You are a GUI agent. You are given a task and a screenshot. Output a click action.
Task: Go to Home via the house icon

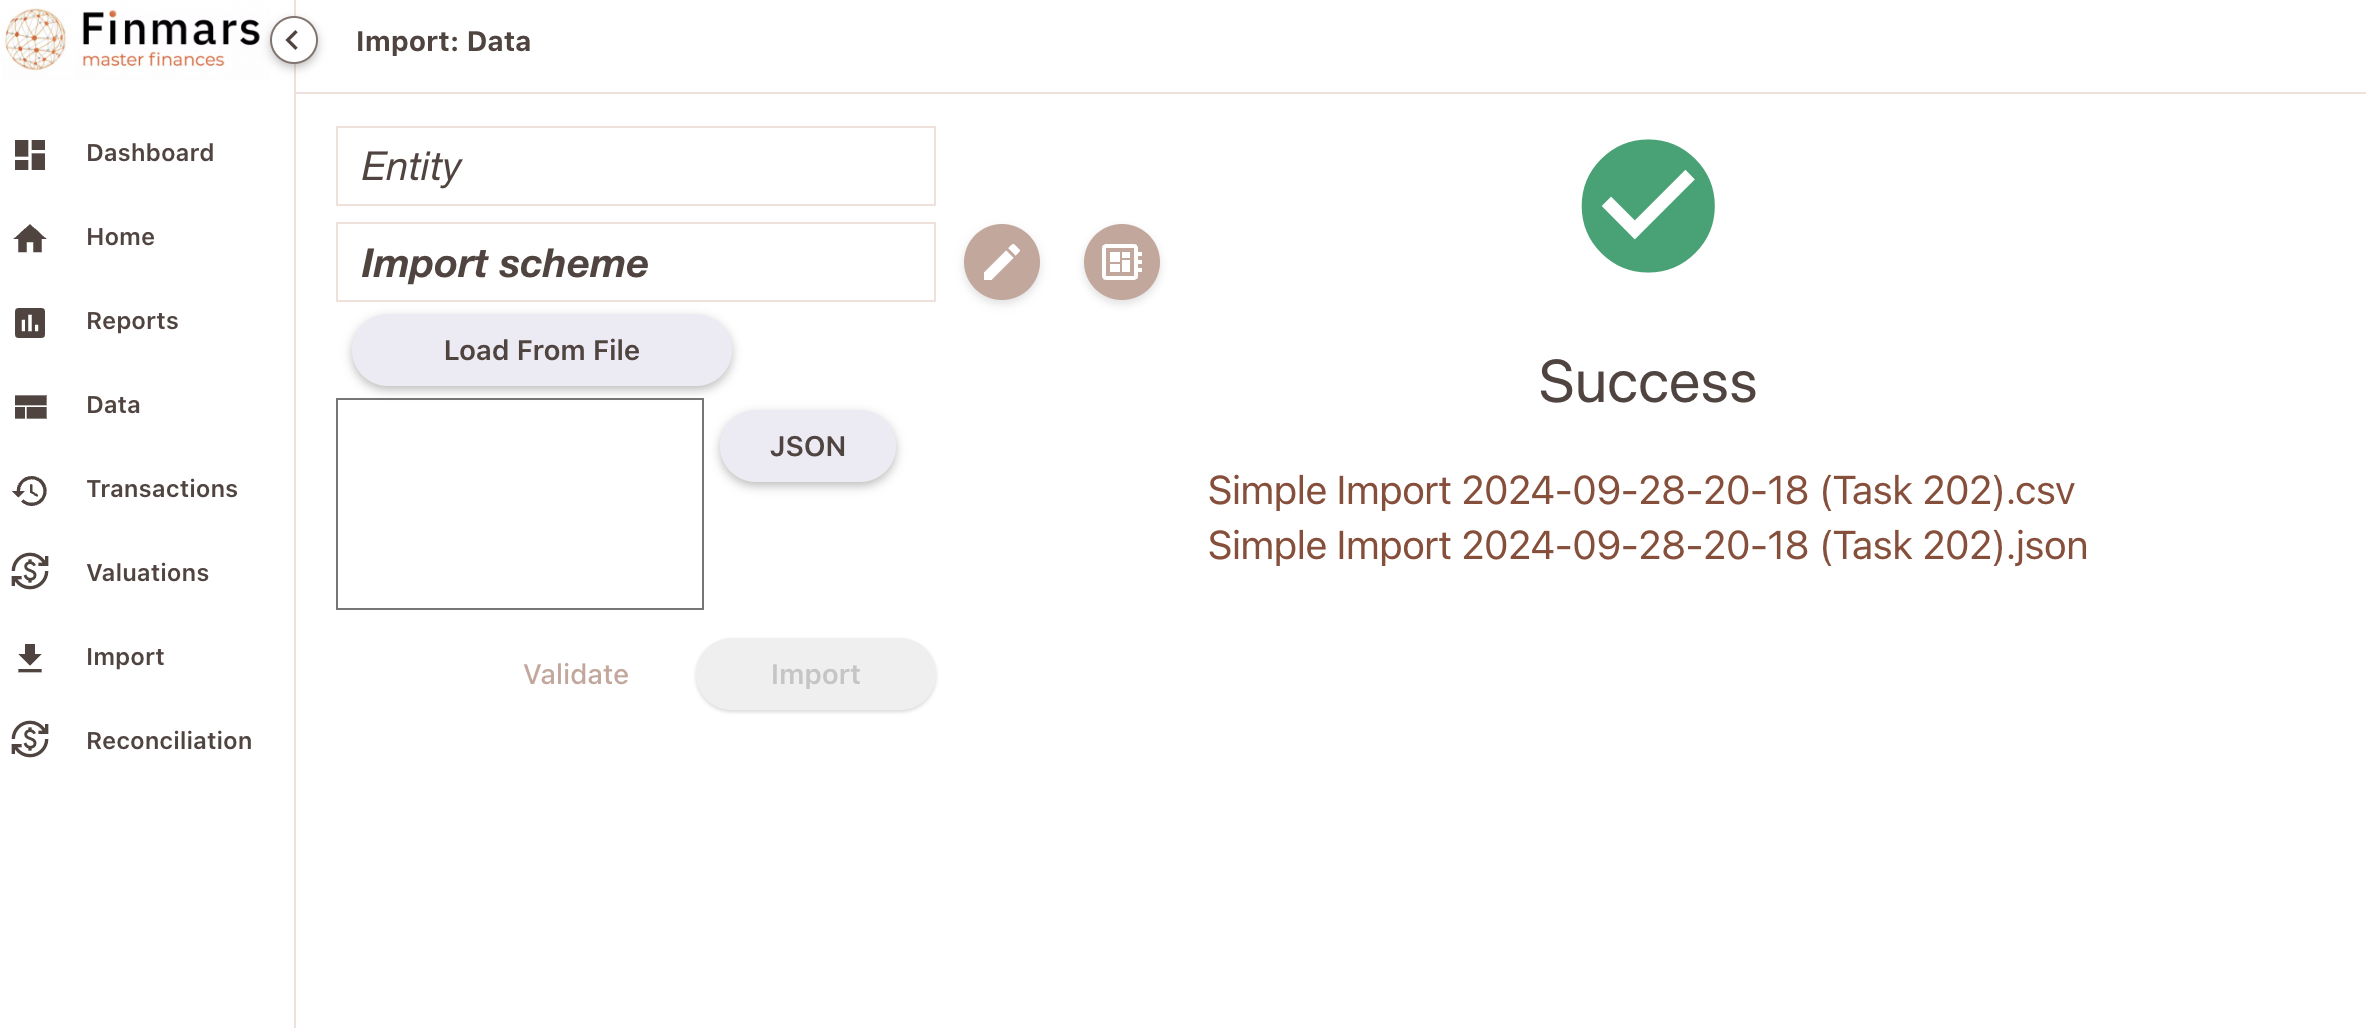pos(30,238)
